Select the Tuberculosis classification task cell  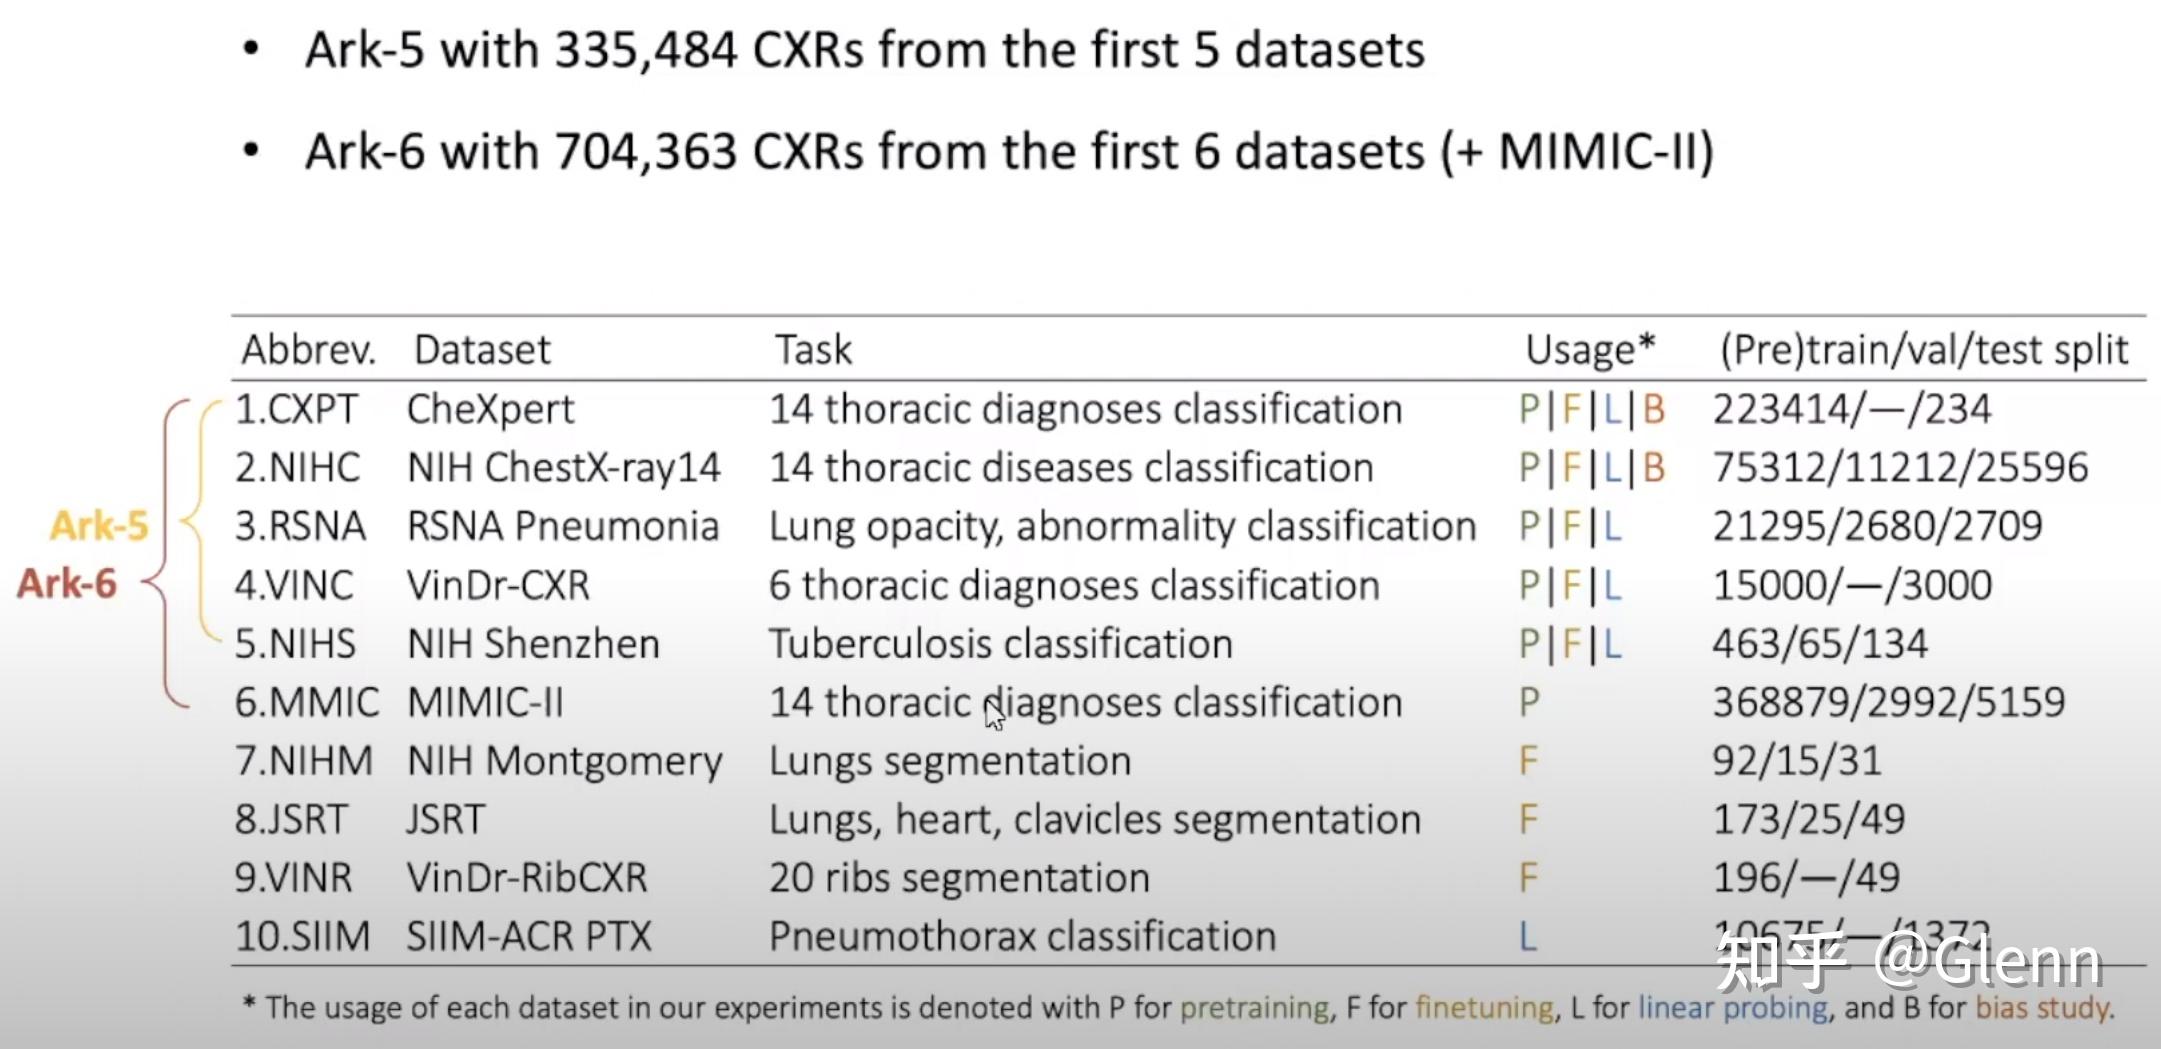tap(1000, 644)
